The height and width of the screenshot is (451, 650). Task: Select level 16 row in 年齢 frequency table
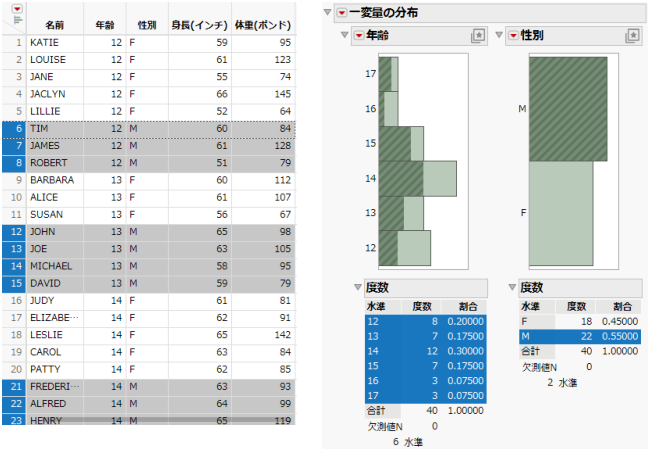(425, 381)
